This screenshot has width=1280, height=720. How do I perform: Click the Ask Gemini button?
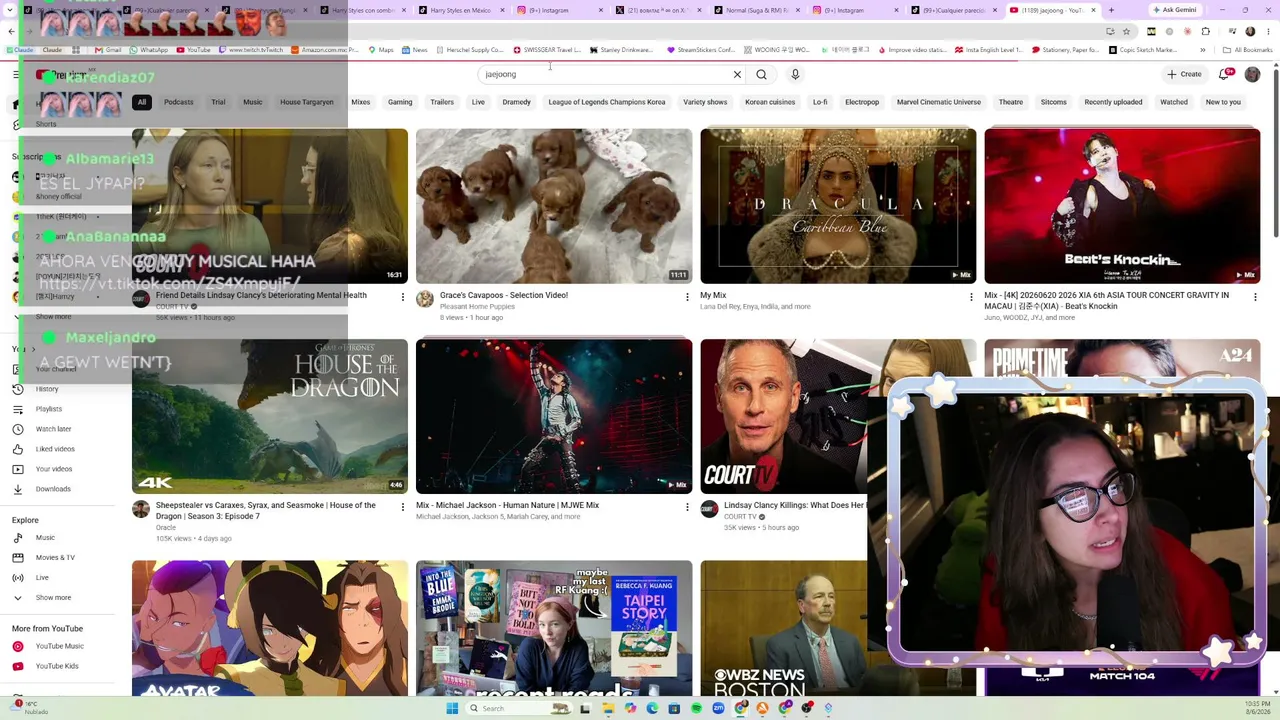pyautogui.click(x=1175, y=10)
